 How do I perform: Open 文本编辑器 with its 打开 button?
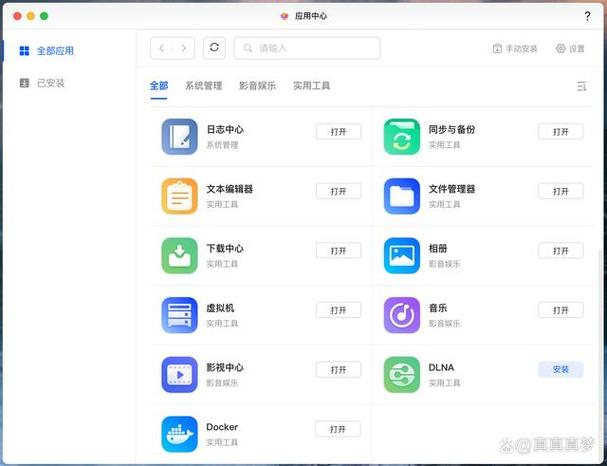click(338, 191)
